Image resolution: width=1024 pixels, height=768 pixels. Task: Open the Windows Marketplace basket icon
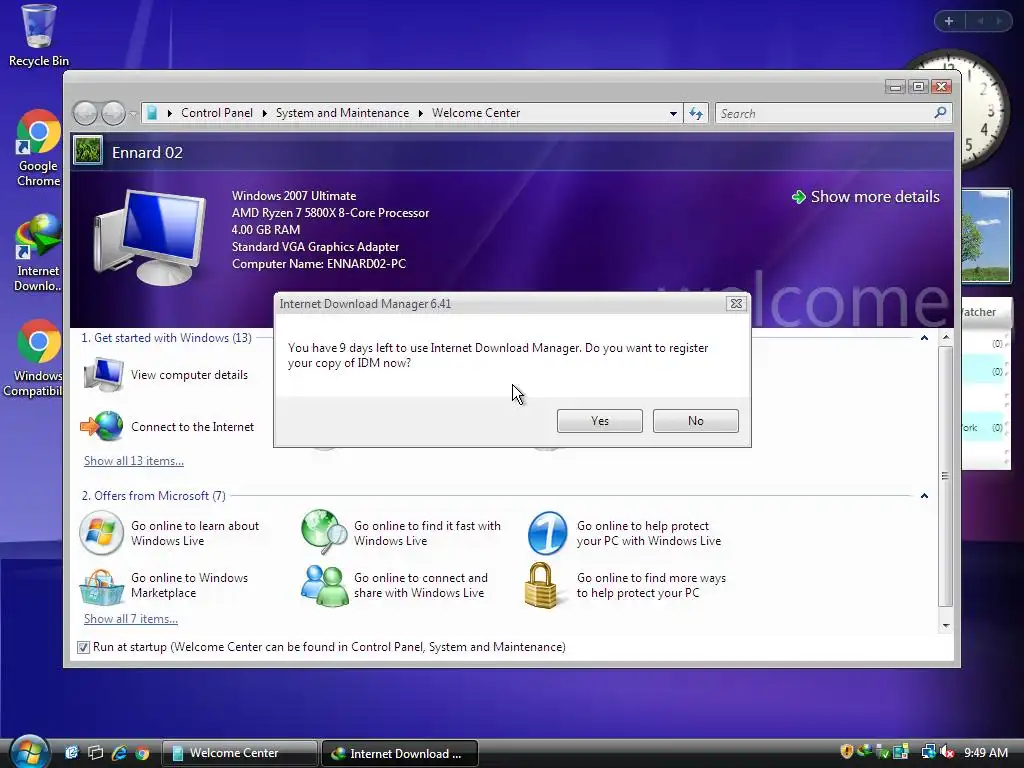(101, 586)
